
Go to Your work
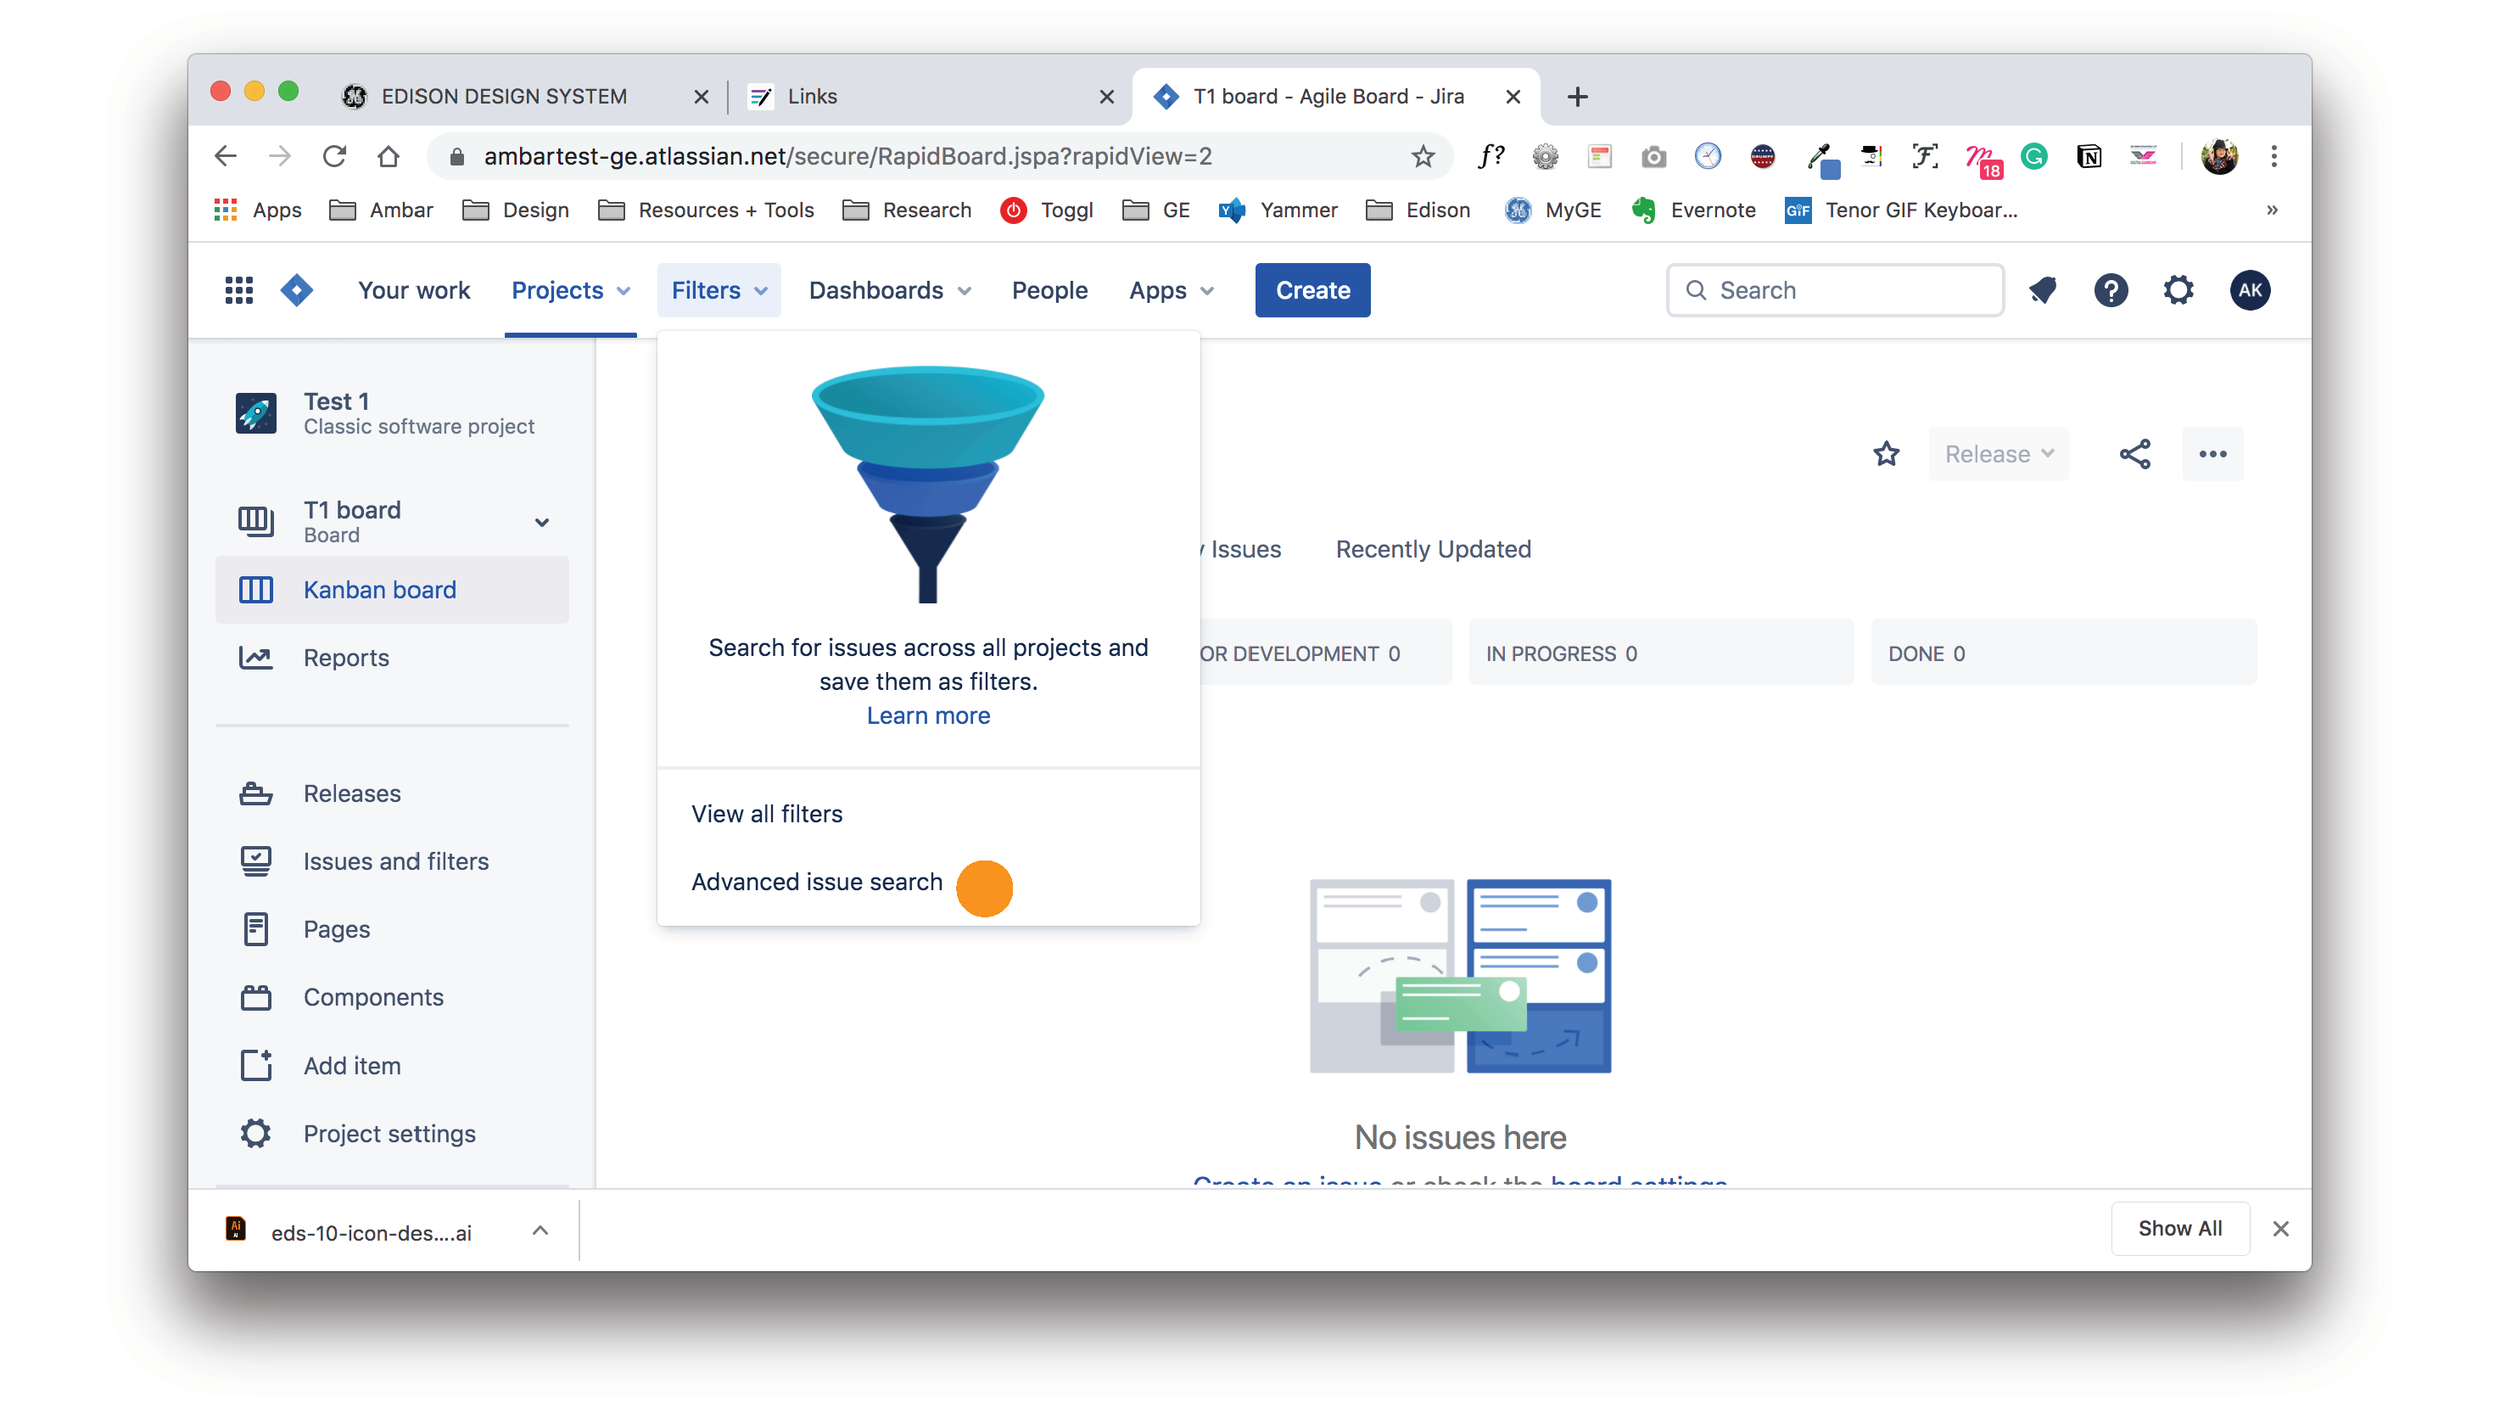414,290
